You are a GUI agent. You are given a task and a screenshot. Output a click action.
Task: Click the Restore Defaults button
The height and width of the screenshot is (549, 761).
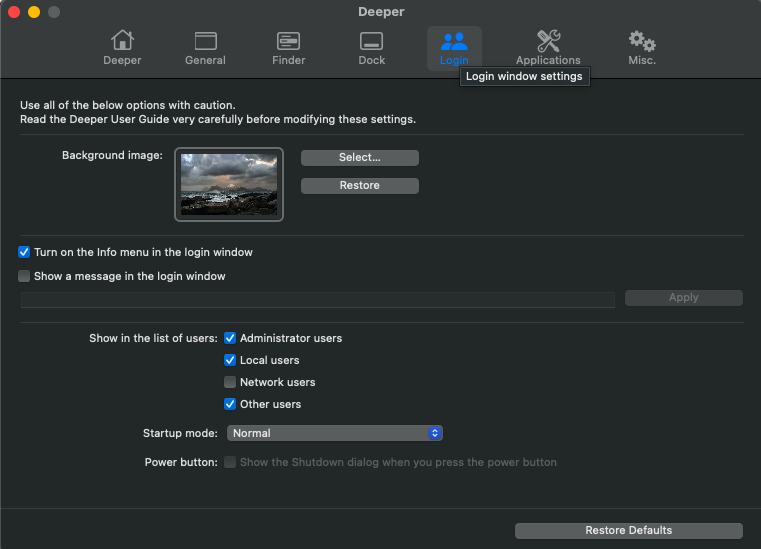[629, 530]
